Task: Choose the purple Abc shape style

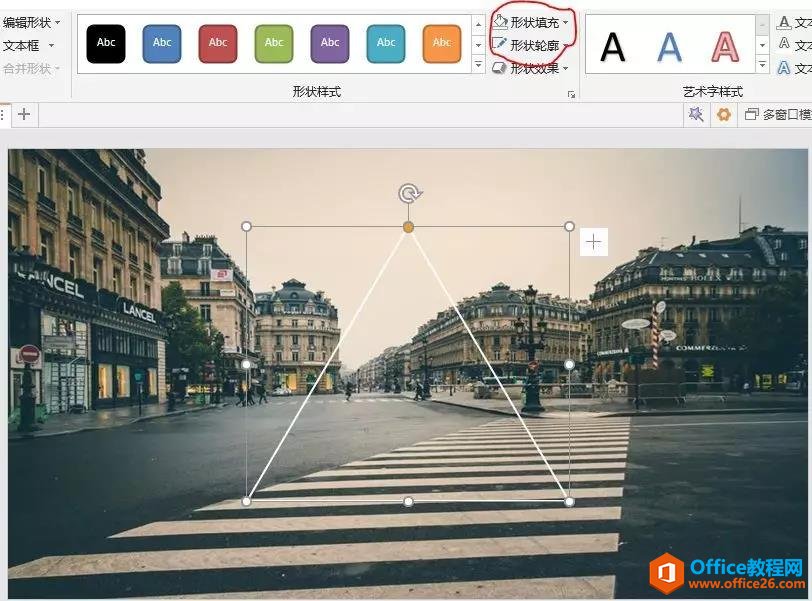Action: pyautogui.click(x=330, y=43)
